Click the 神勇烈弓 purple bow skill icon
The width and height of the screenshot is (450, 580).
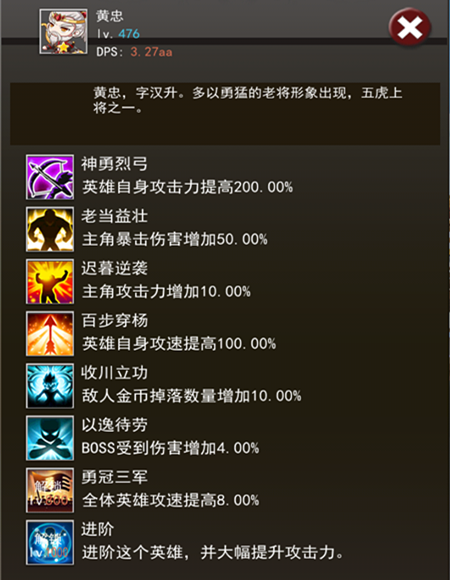coord(50,177)
